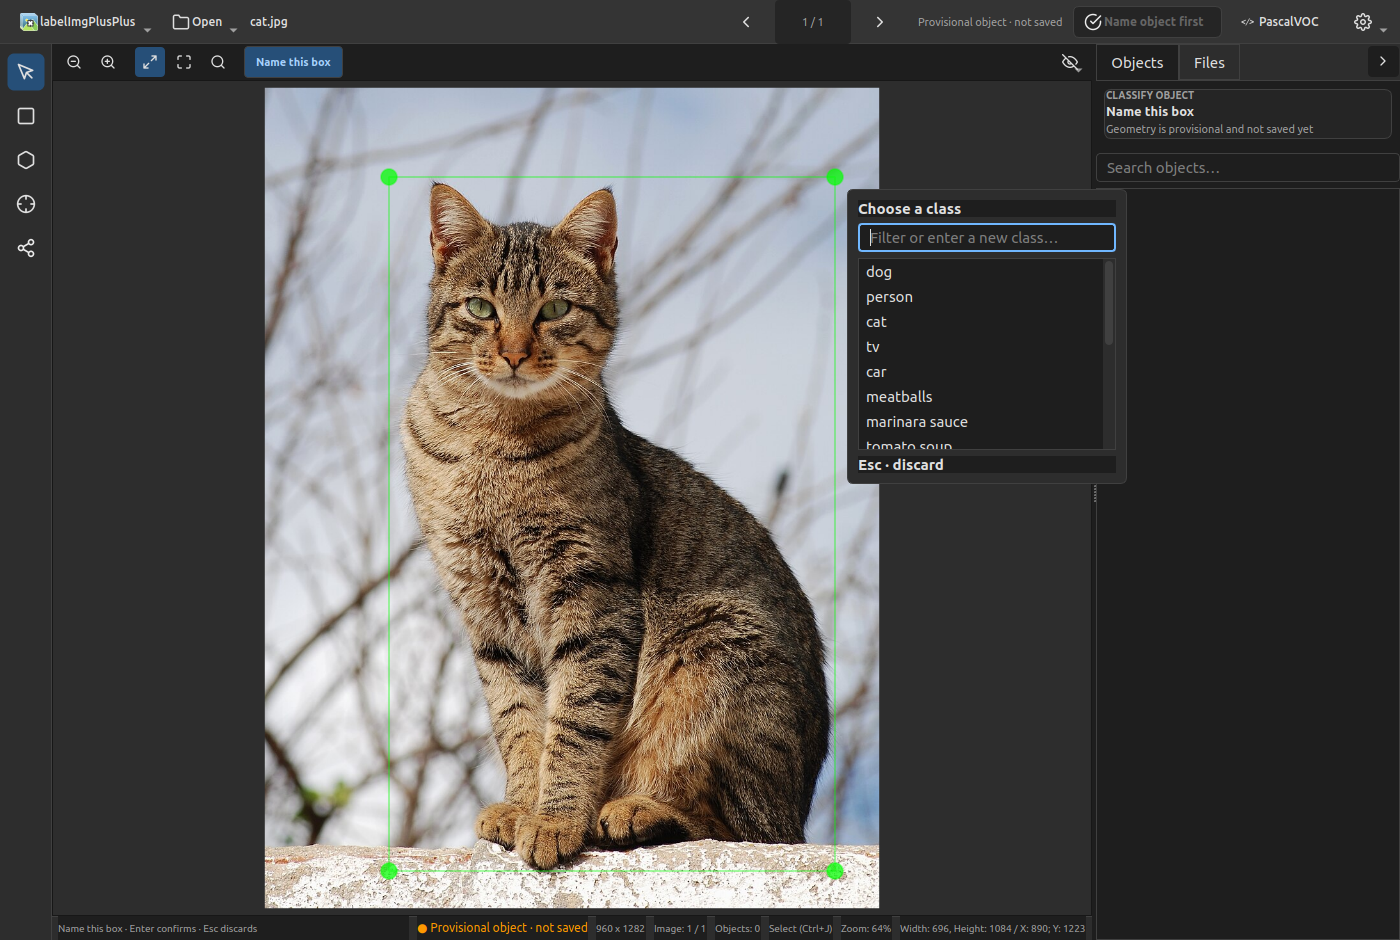Image resolution: width=1400 pixels, height=940 pixels.
Task: Click the zoom out magnifier icon
Action: 74,62
